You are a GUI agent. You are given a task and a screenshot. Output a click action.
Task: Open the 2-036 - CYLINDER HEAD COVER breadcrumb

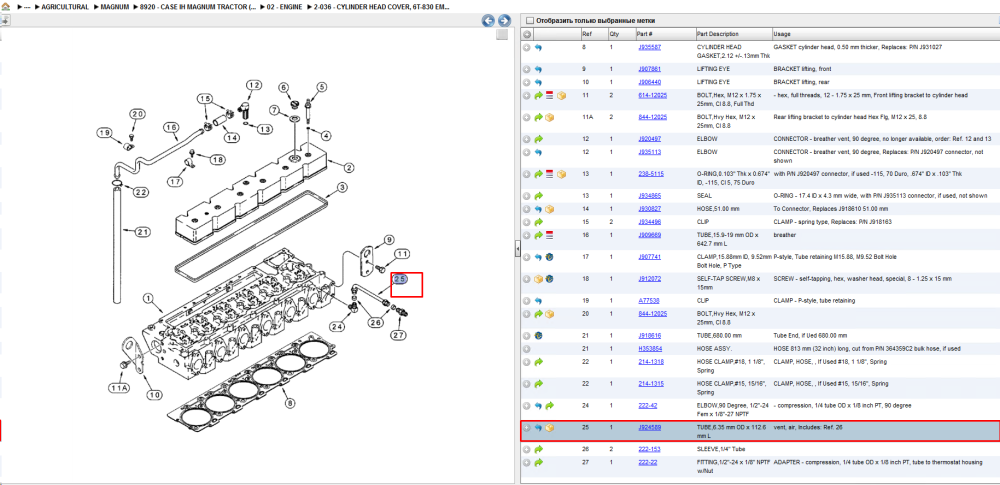pyautogui.click(x=382, y=7)
